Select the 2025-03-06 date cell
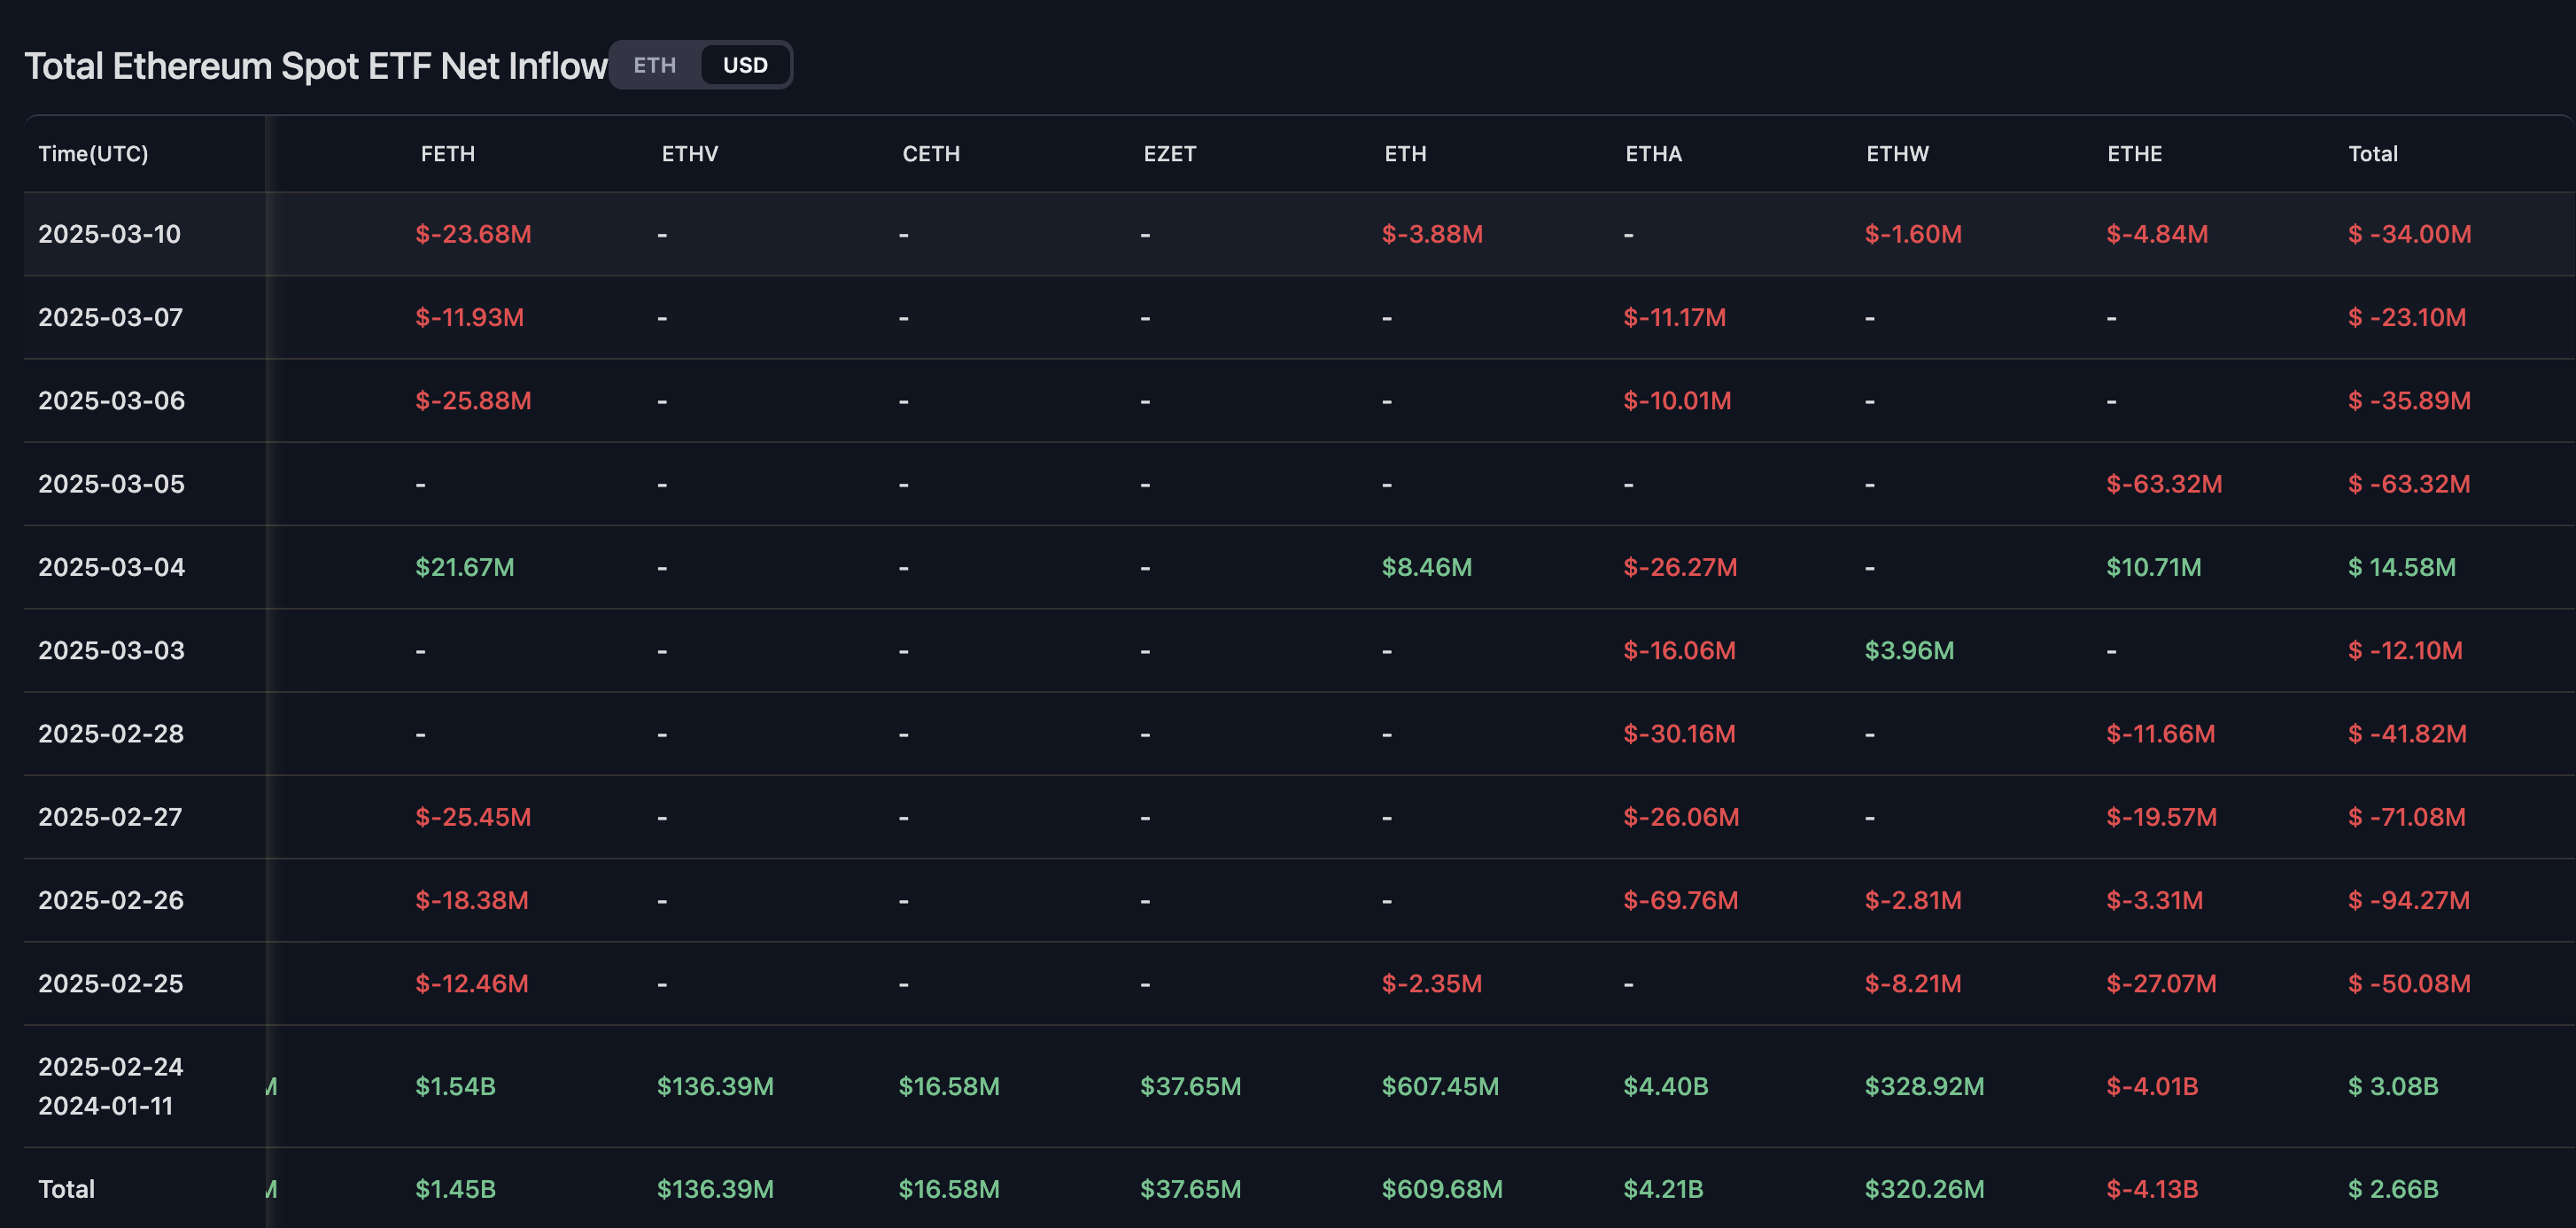Viewport: 2576px width, 1228px height. [x=112, y=400]
